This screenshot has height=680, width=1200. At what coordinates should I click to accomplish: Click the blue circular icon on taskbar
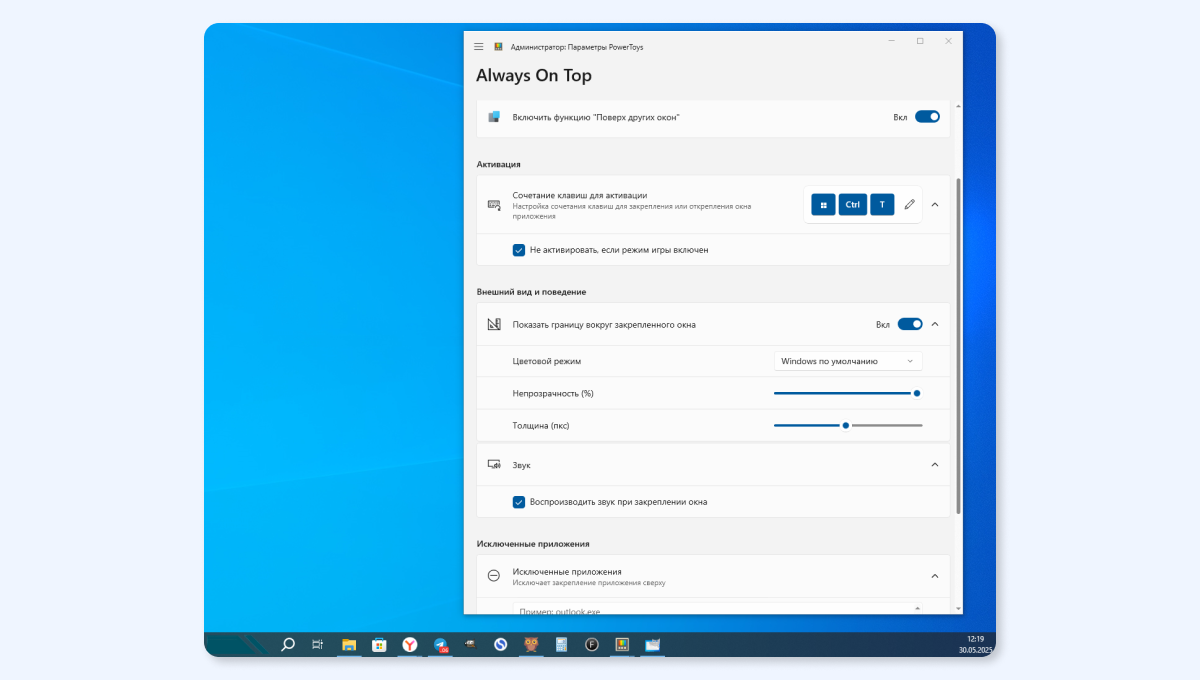tap(501, 645)
